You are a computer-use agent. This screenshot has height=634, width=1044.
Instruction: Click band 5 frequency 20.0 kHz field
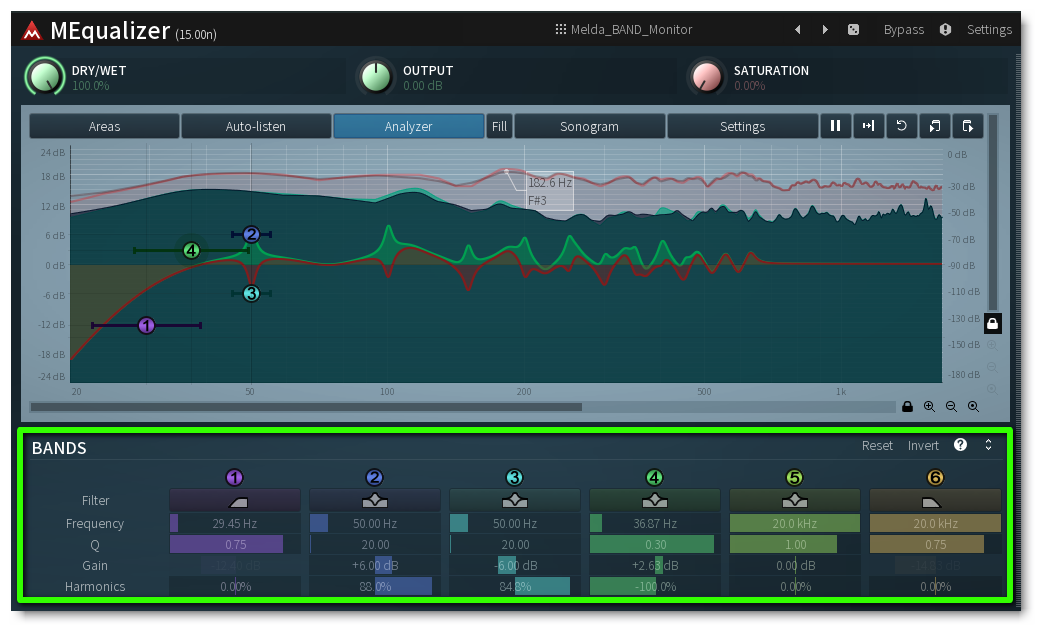point(795,523)
